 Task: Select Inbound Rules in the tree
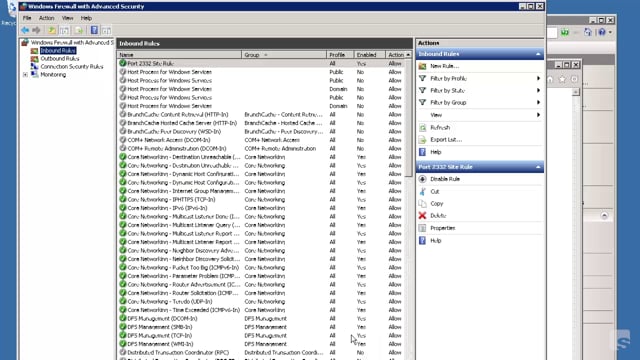click(x=58, y=51)
